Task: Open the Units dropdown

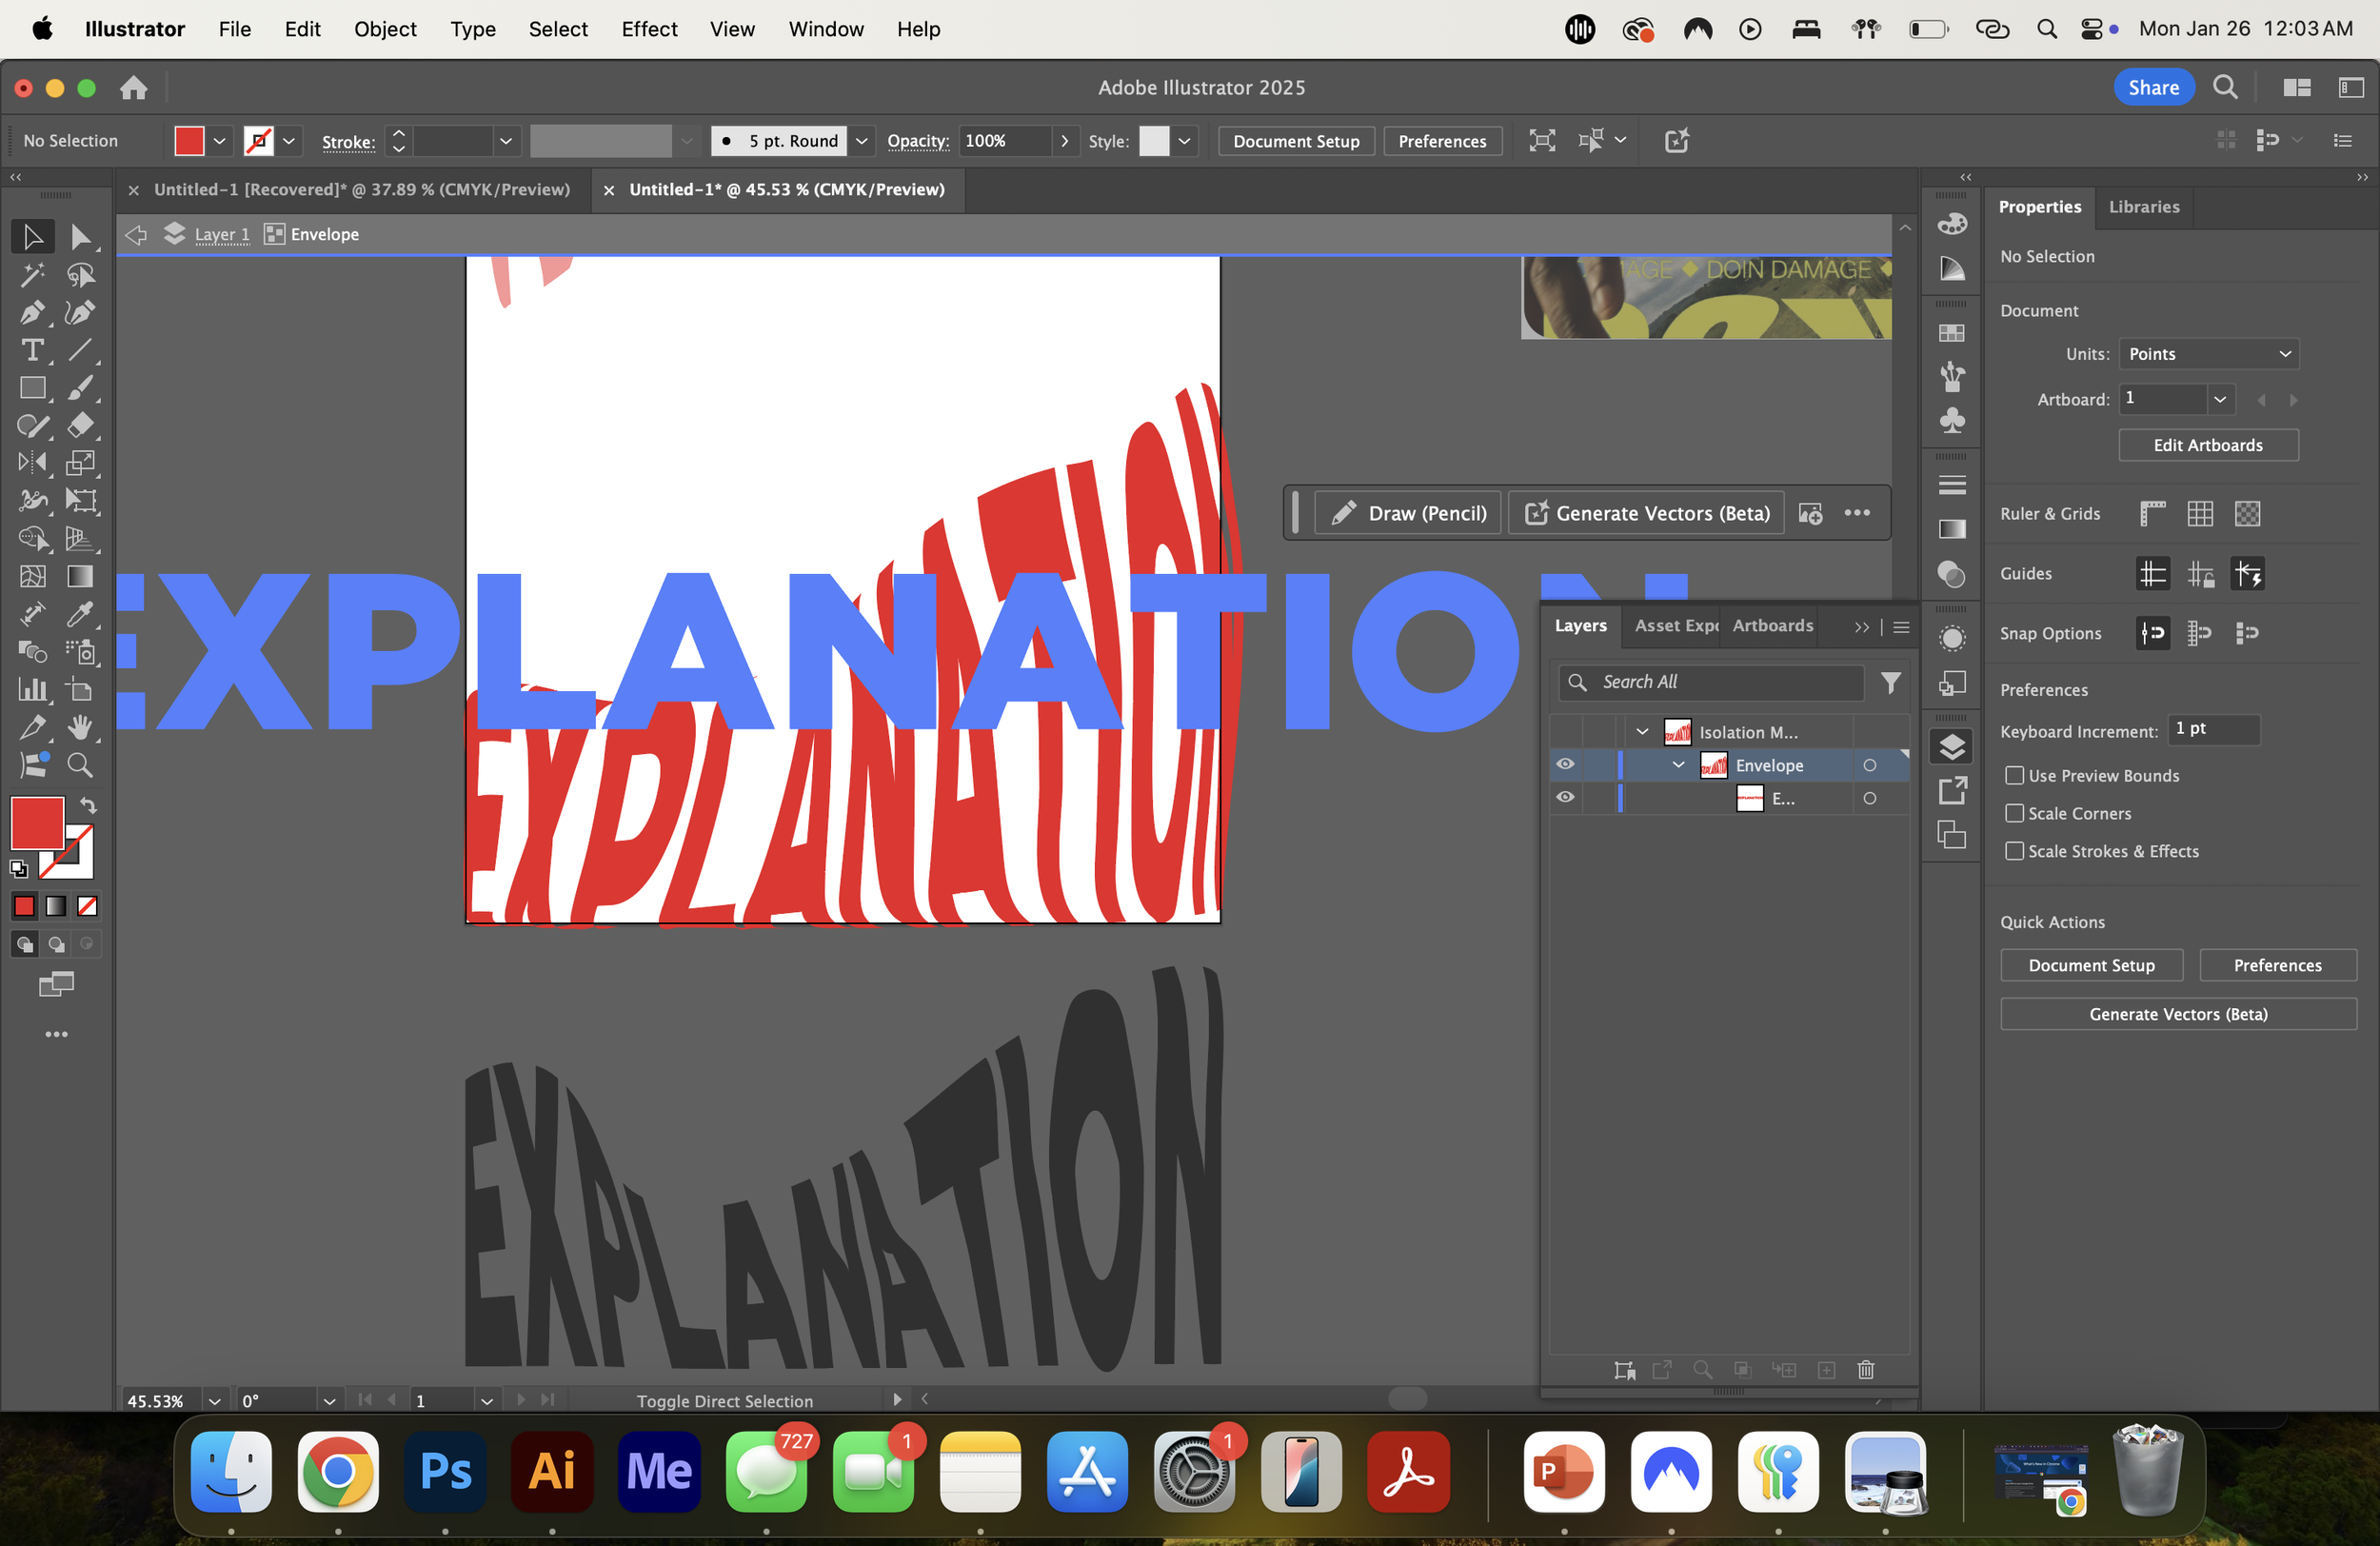Action: tap(2209, 354)
